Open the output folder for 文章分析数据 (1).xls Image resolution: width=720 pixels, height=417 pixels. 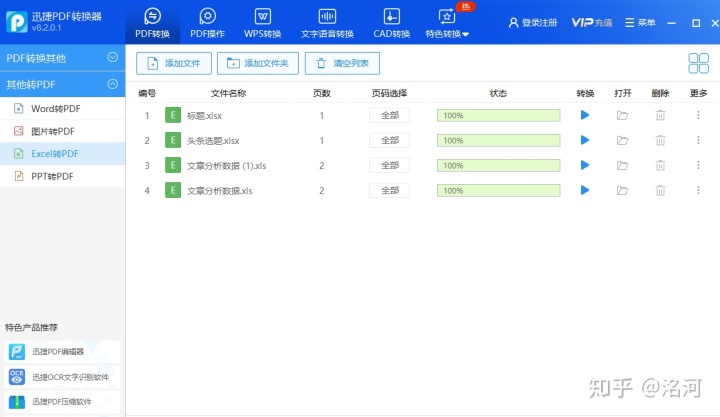pyautogui.click(x=622, y=165)
